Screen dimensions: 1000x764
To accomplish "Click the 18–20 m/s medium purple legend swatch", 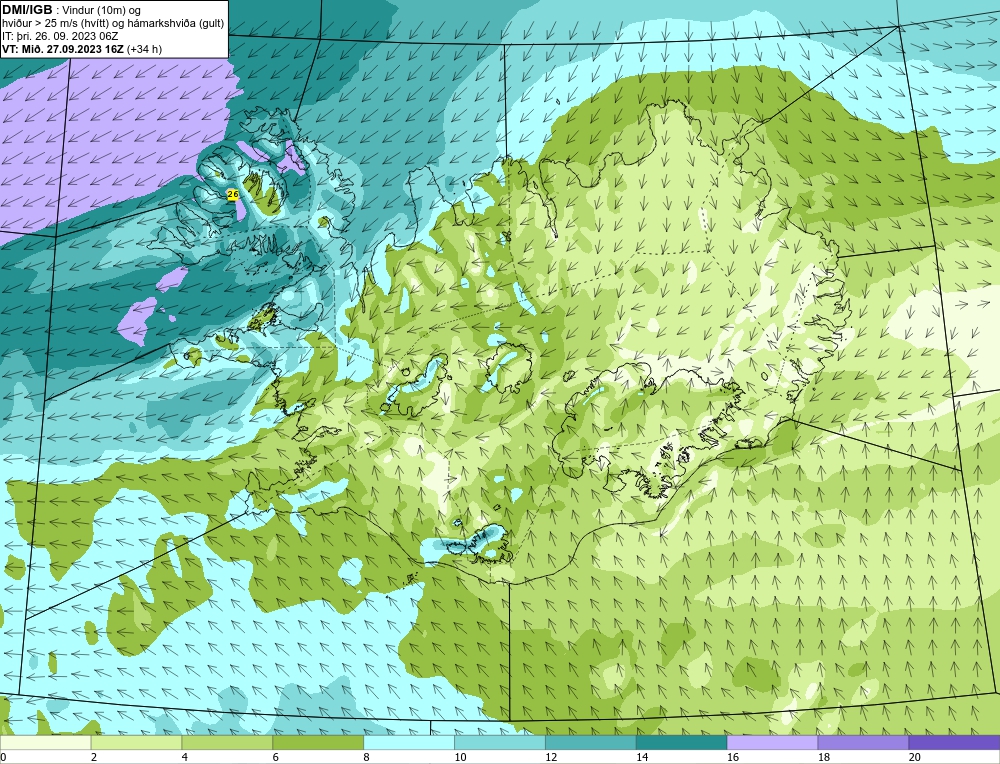I will [864, 743].
